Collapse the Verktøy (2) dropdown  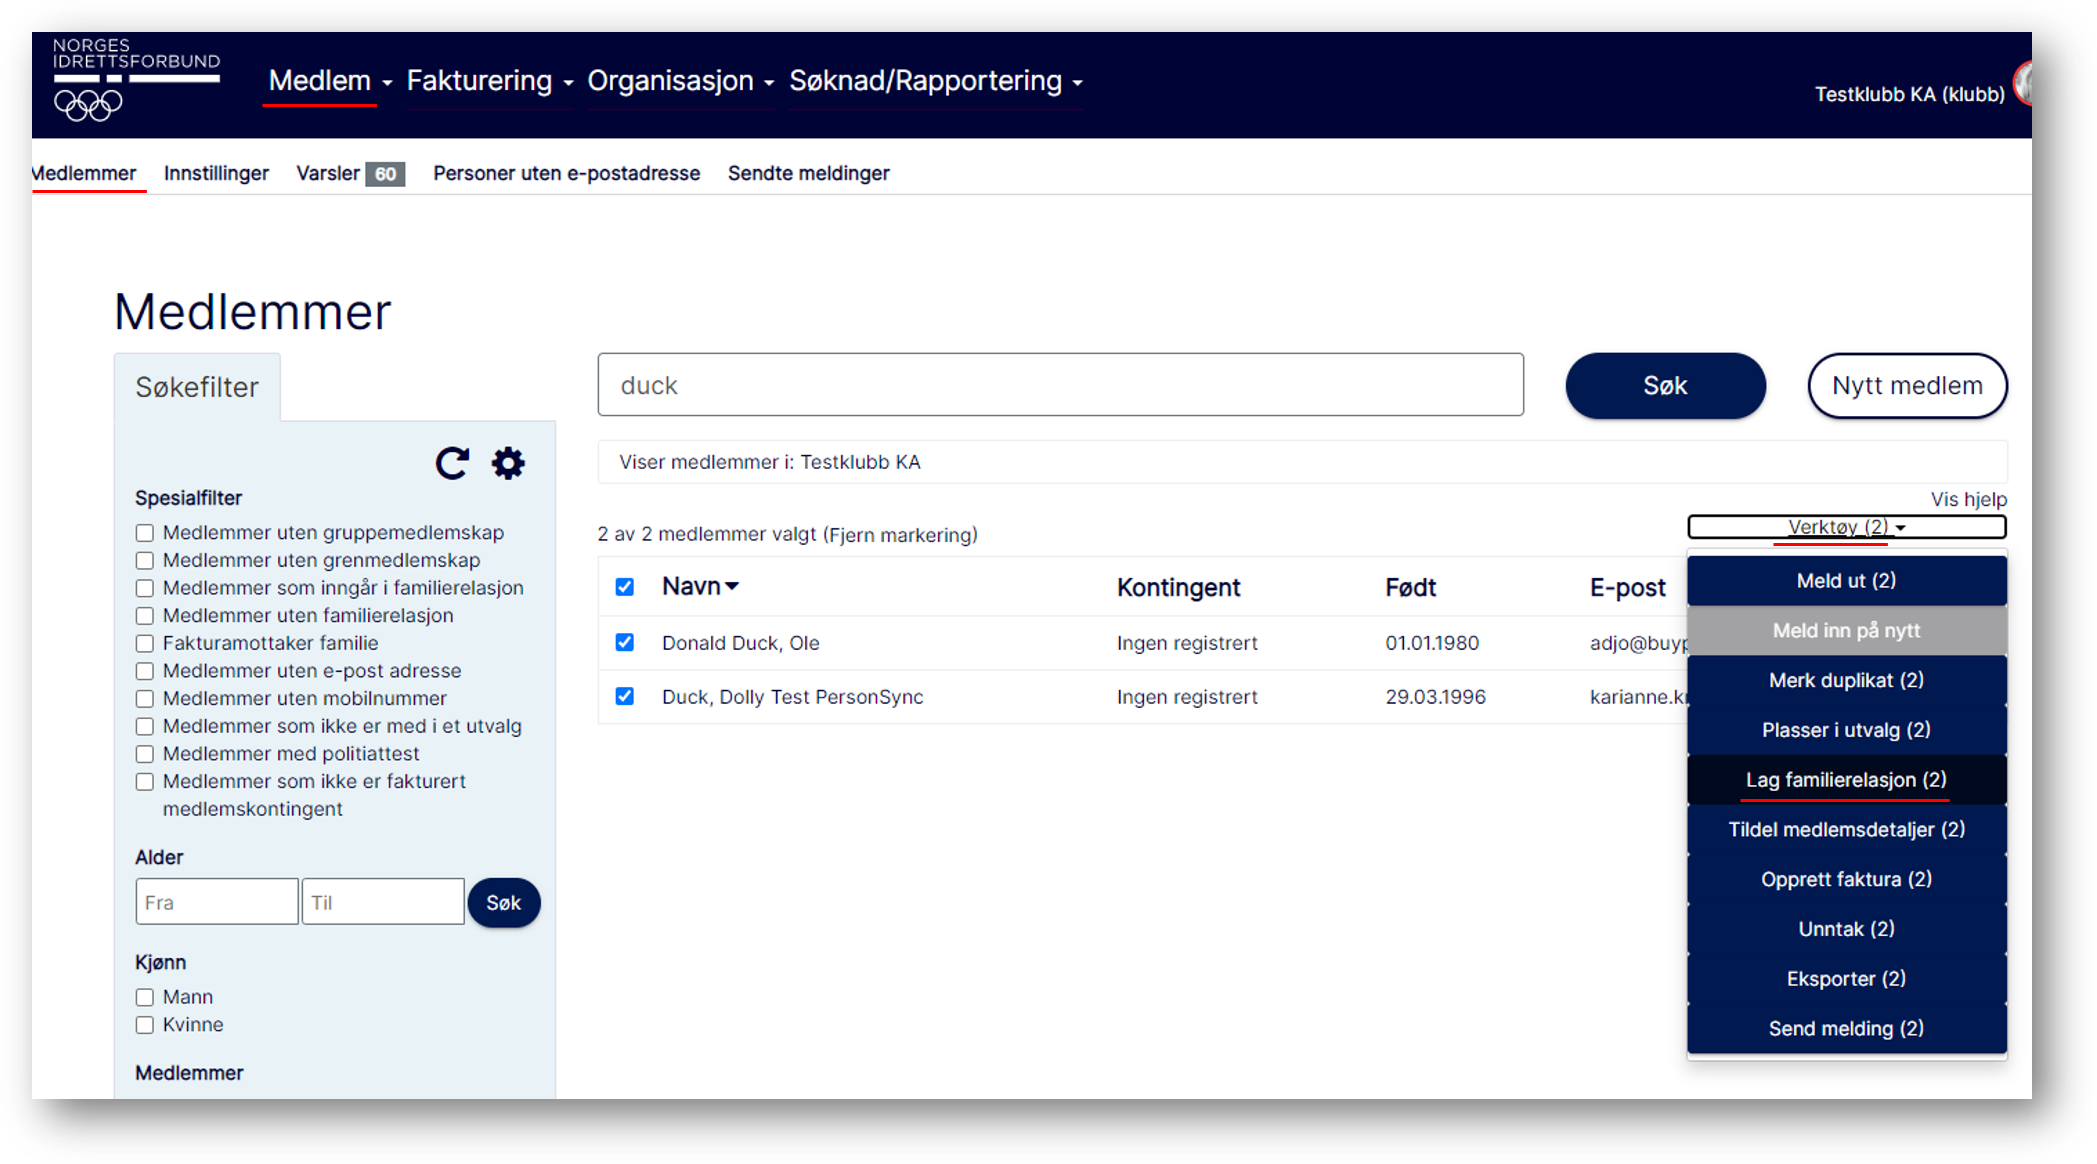[x=1846, y=527]
